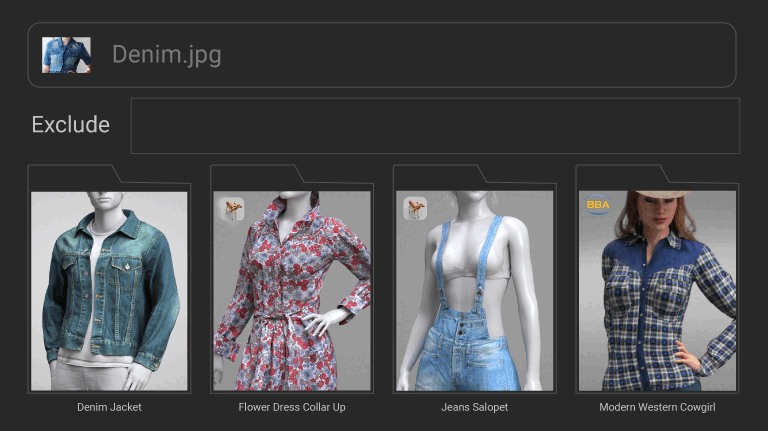Screen dimensions: 768x431
Task: Click the Denim.jpg search field text
Action: (166, 55)
